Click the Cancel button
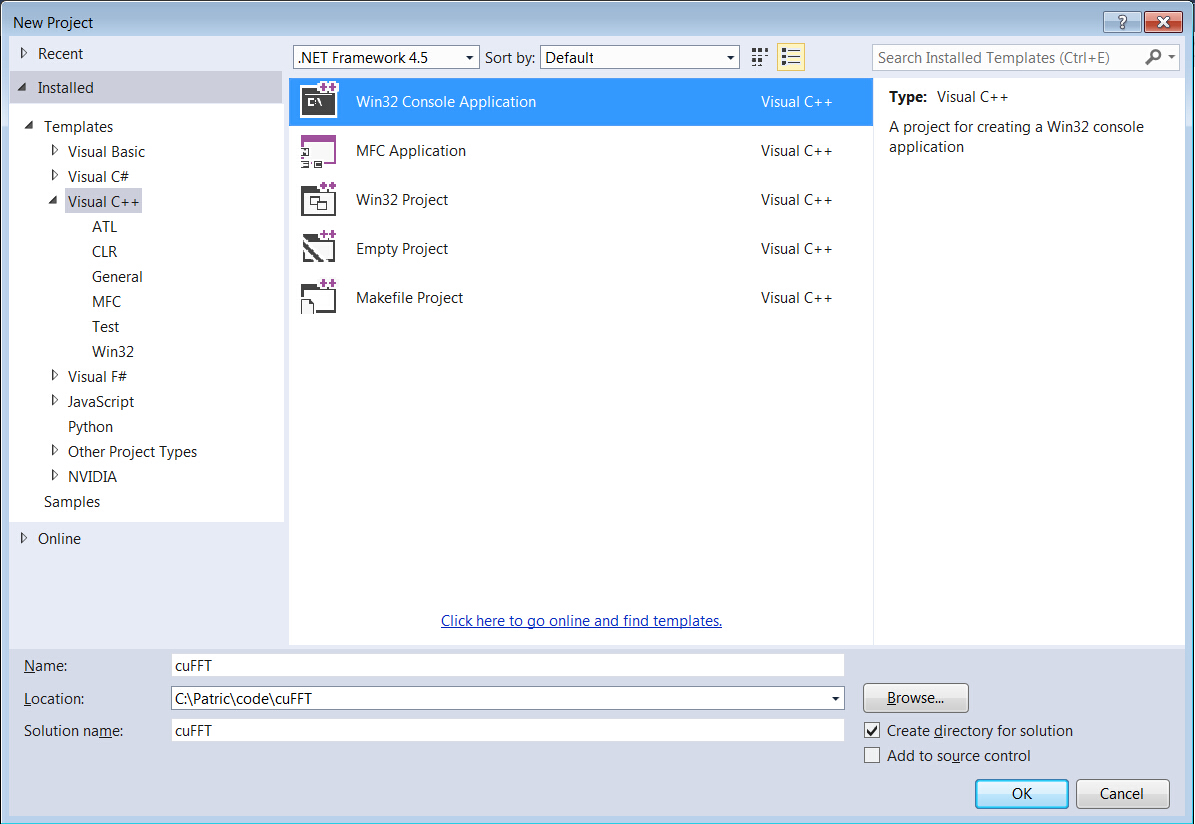The width and height of the screenshot is (1195, 824). [x=1122, y=794]
